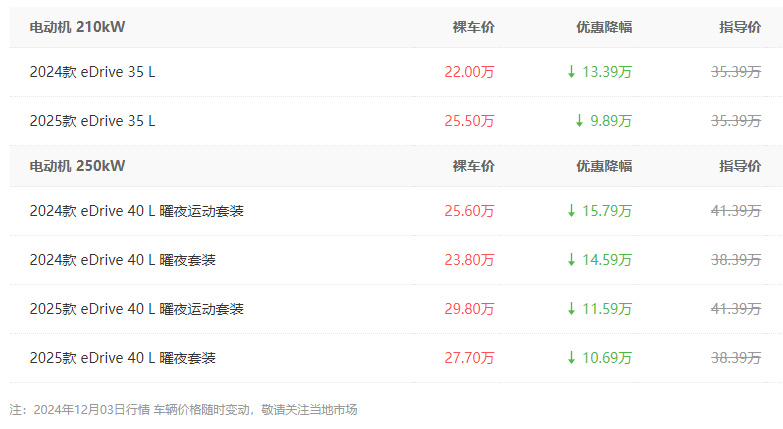Click 指导价 column header in 250kW section
The image size is (783, 429).
(740, 166)
